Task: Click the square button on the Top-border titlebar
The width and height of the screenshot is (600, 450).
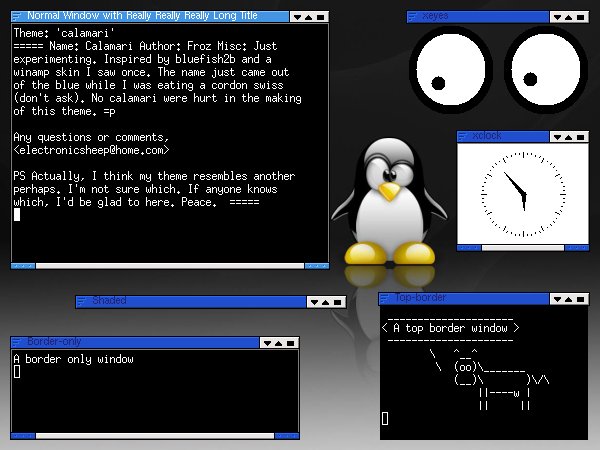Action: click(580, 299)
